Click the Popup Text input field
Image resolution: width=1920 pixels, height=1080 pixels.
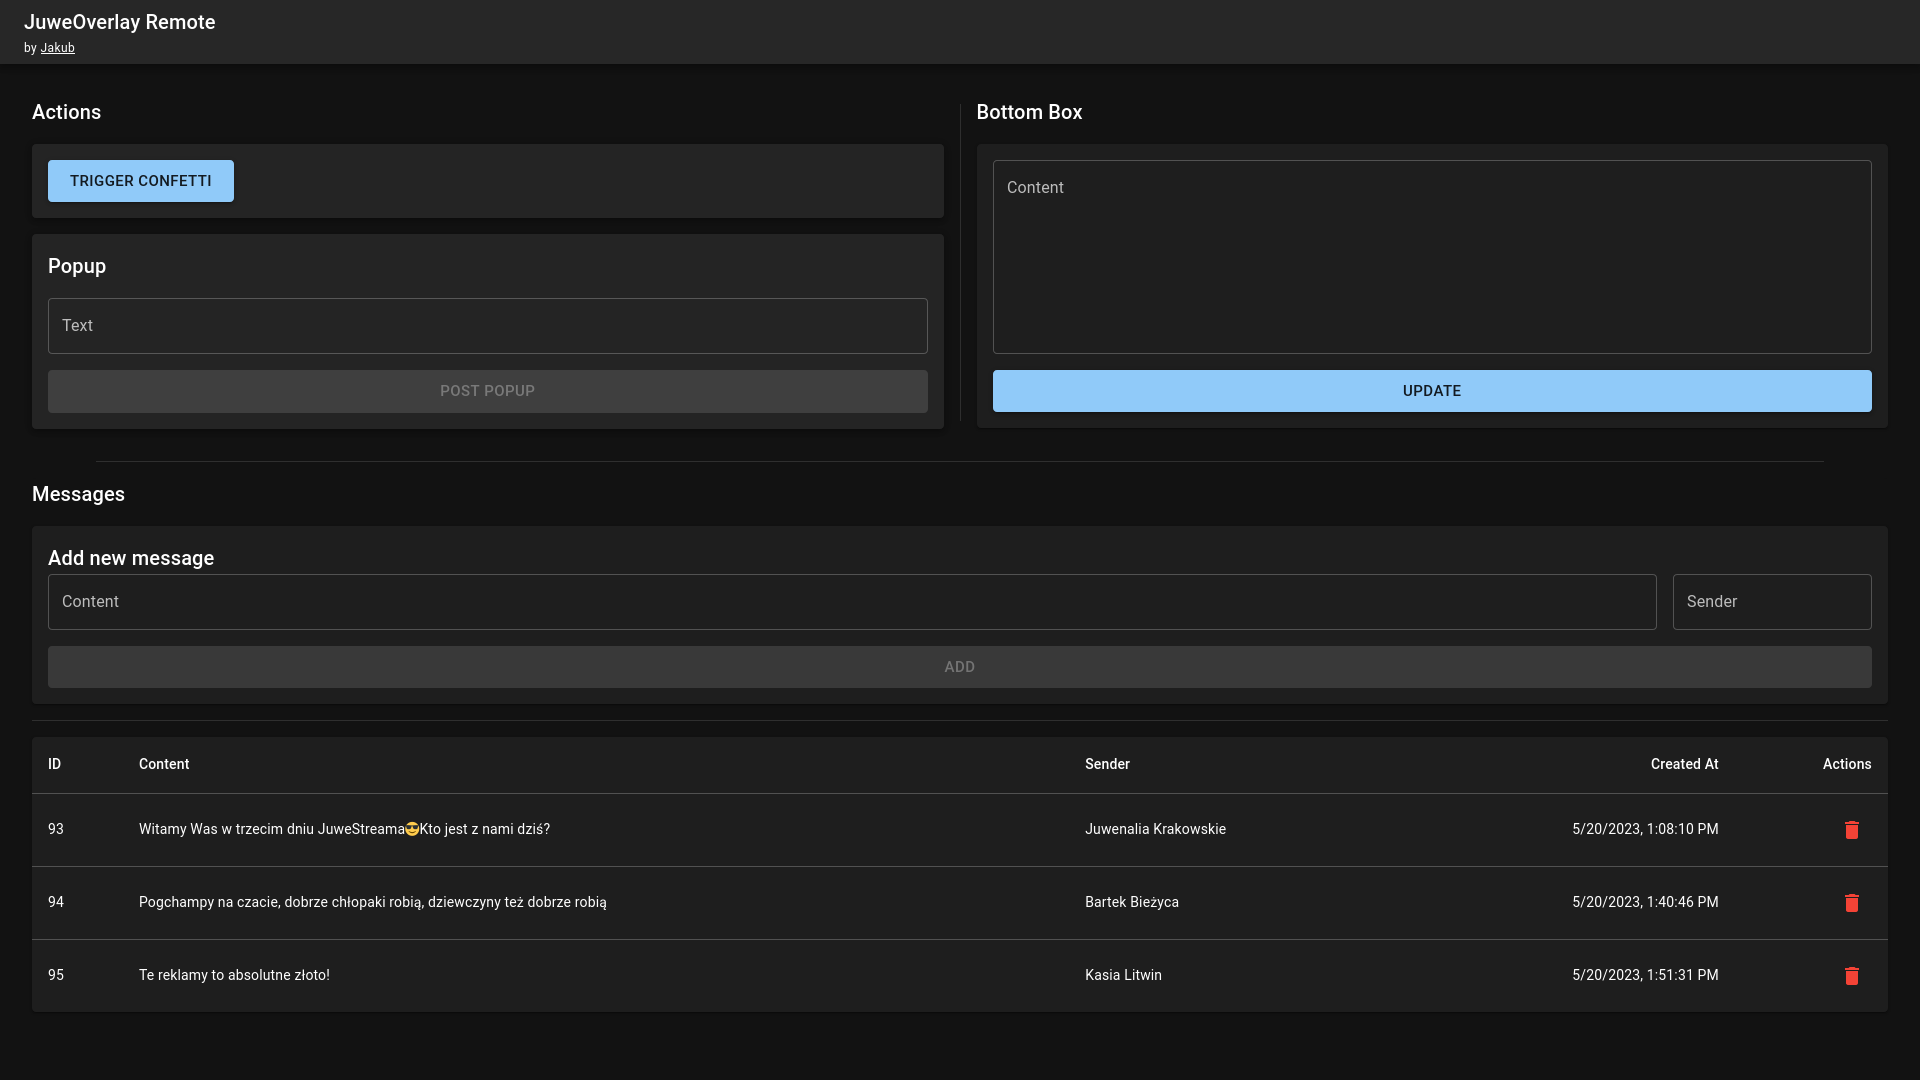[488, 325]
